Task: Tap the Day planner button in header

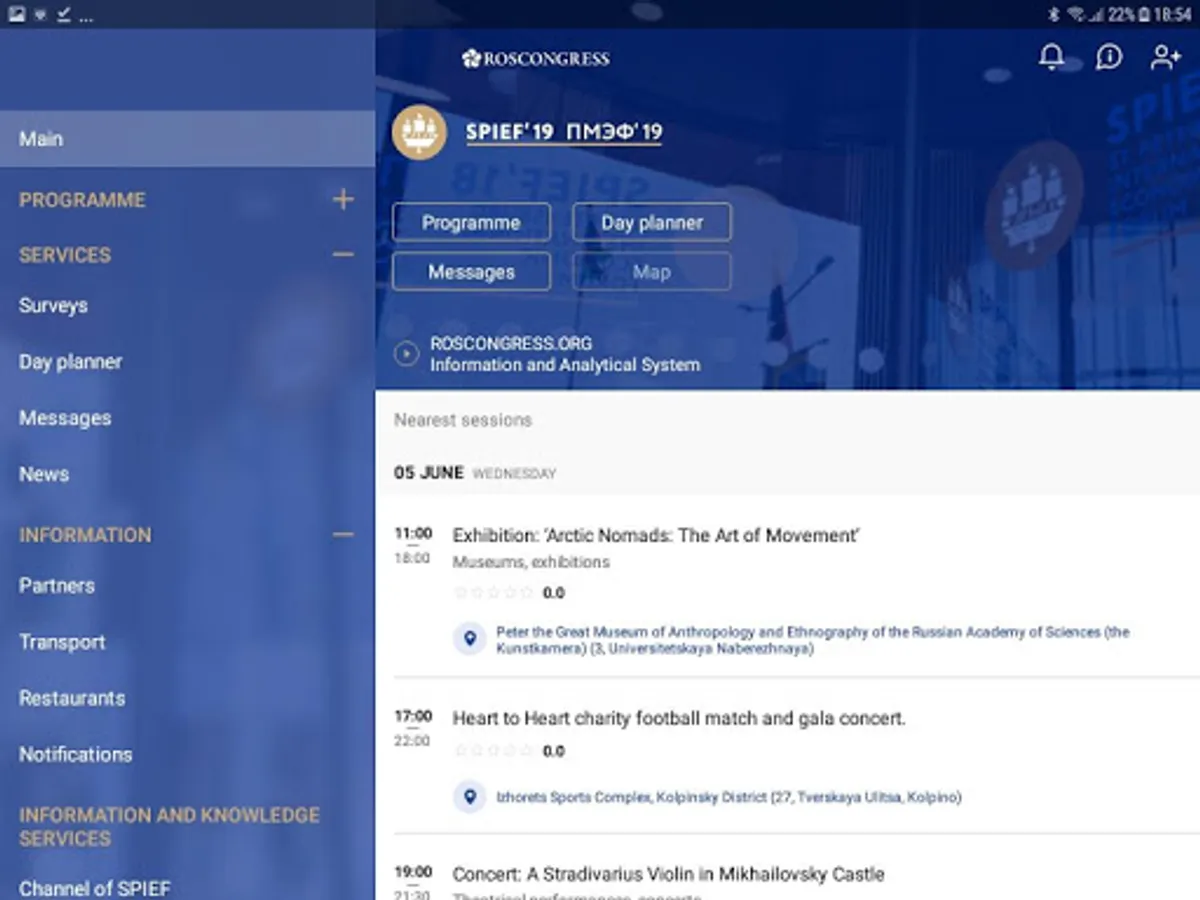Action: [x=651, y=223]
